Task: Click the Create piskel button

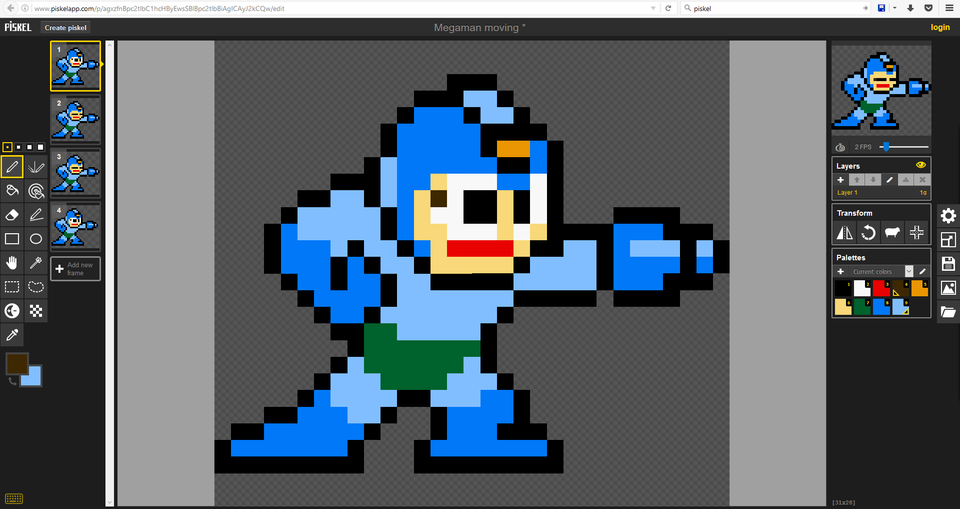Action: pos(64,27)
